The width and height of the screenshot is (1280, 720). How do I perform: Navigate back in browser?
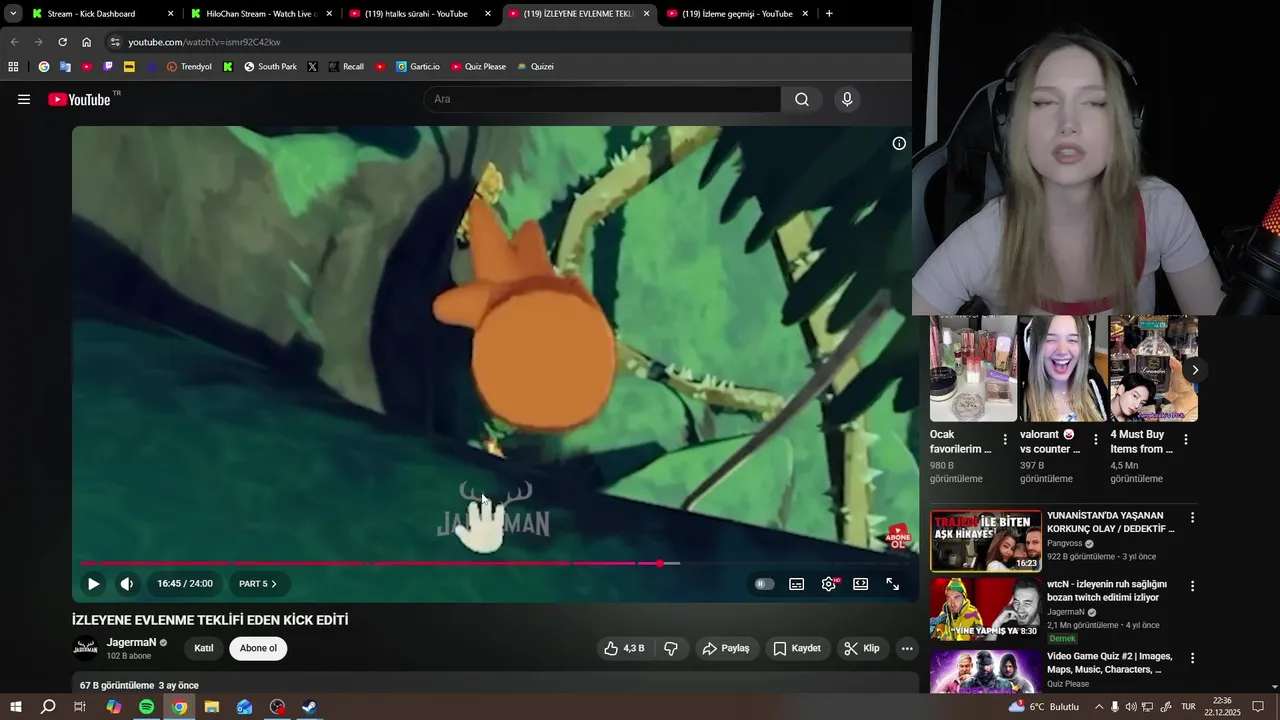point(14,42)
